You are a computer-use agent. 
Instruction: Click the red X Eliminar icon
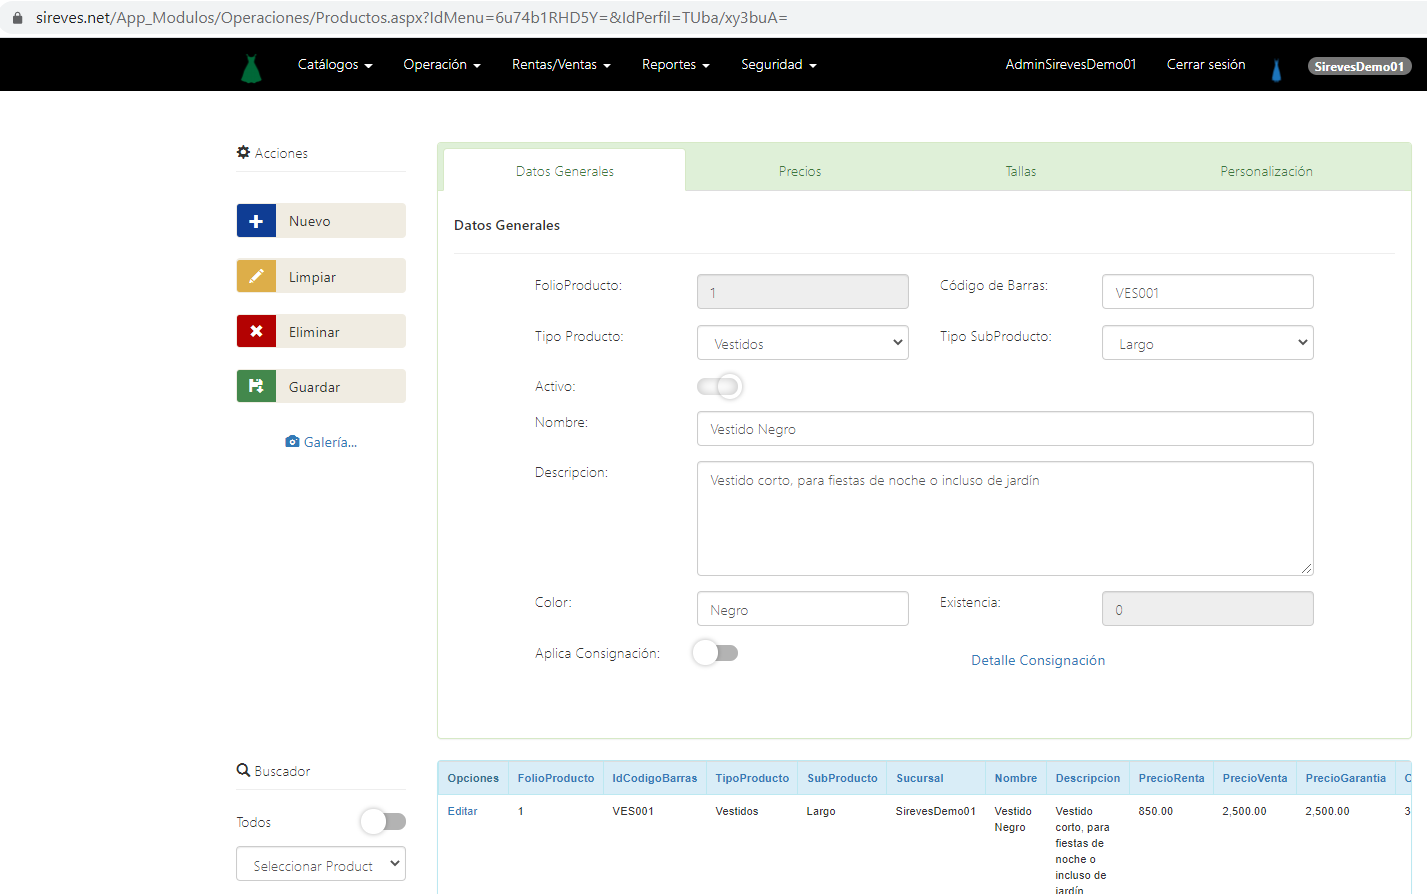[x=256, y=331]
